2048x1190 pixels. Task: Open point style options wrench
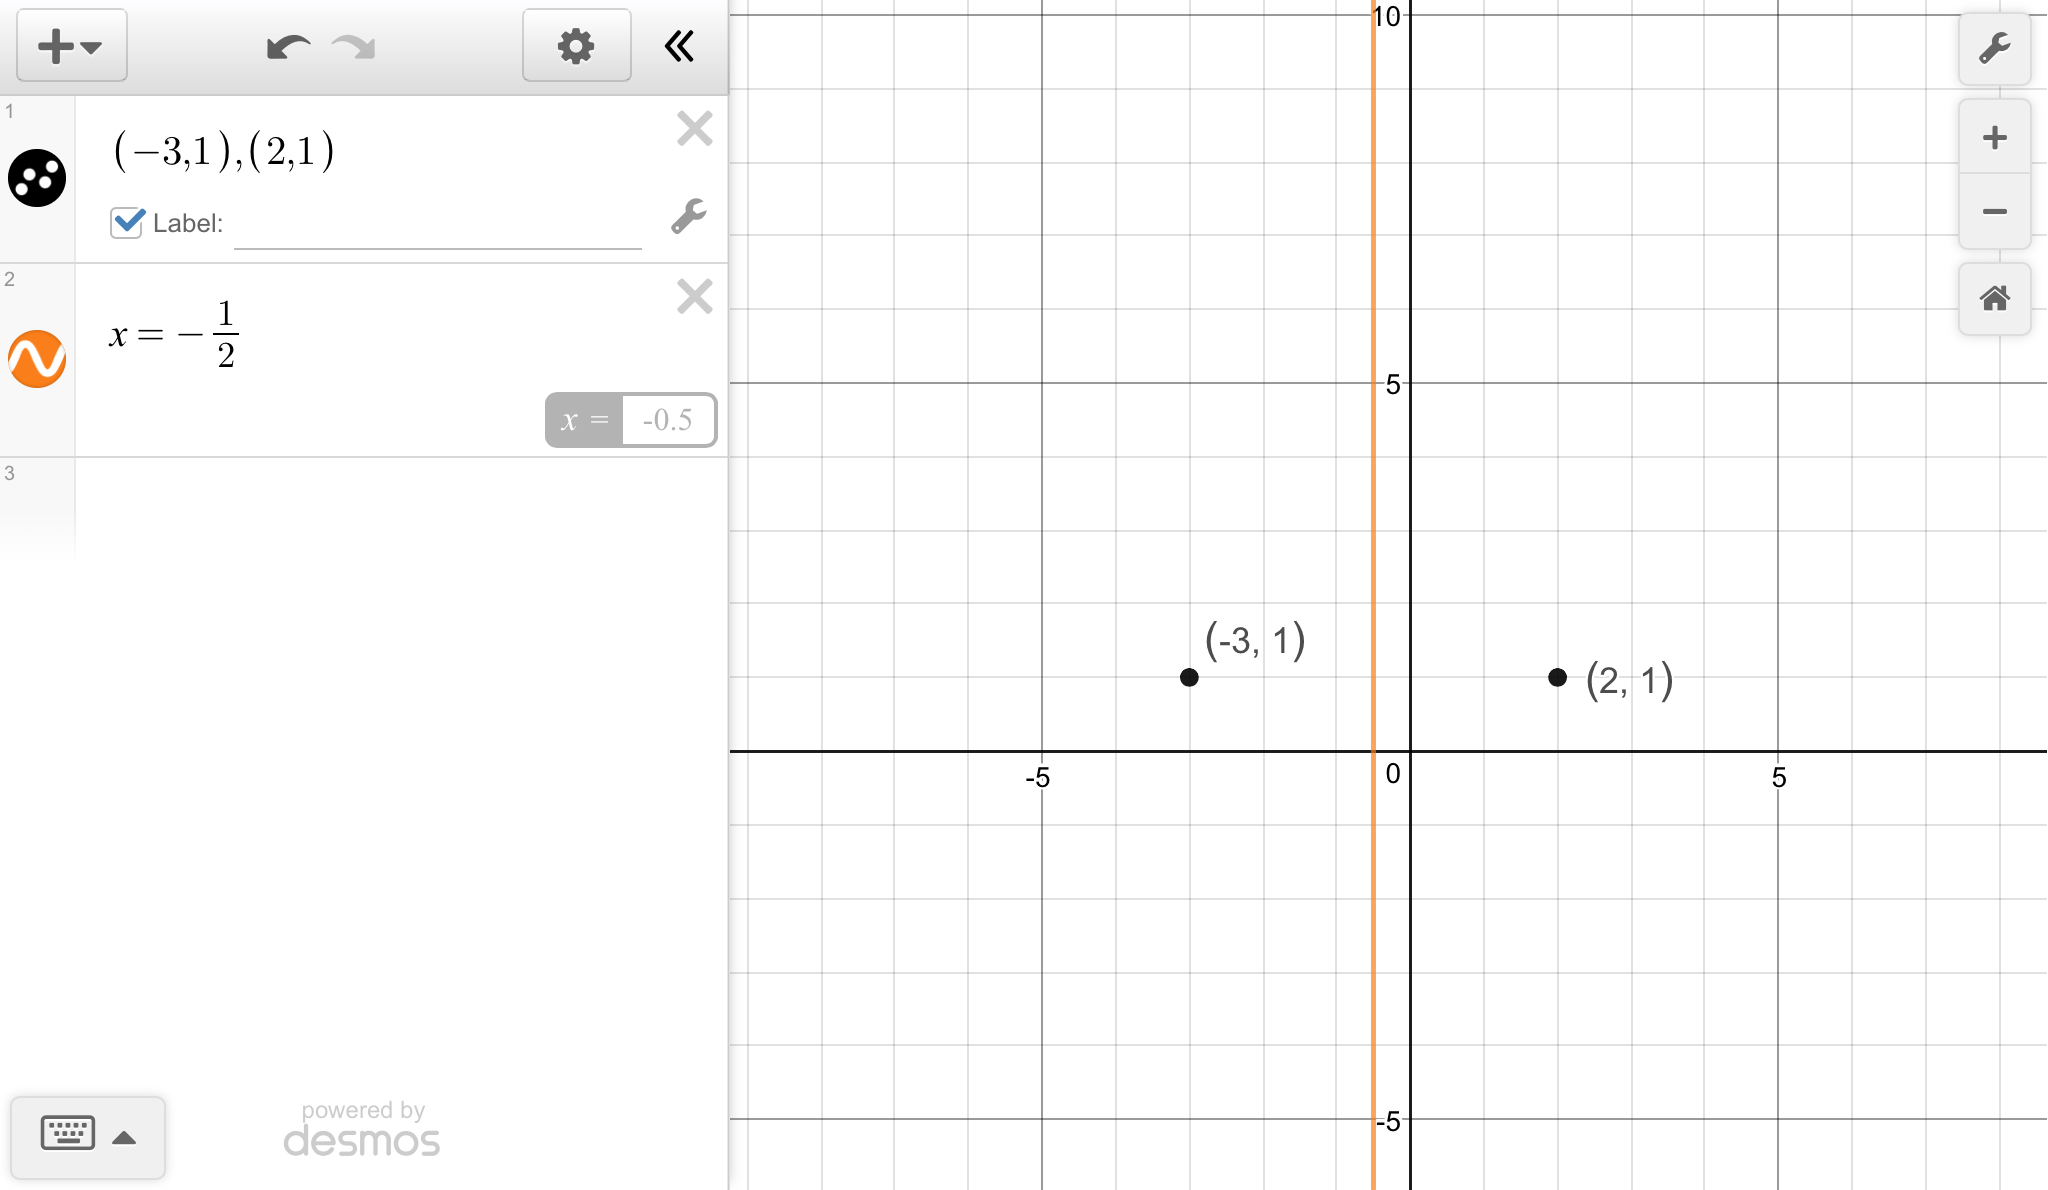click(688, 216)
